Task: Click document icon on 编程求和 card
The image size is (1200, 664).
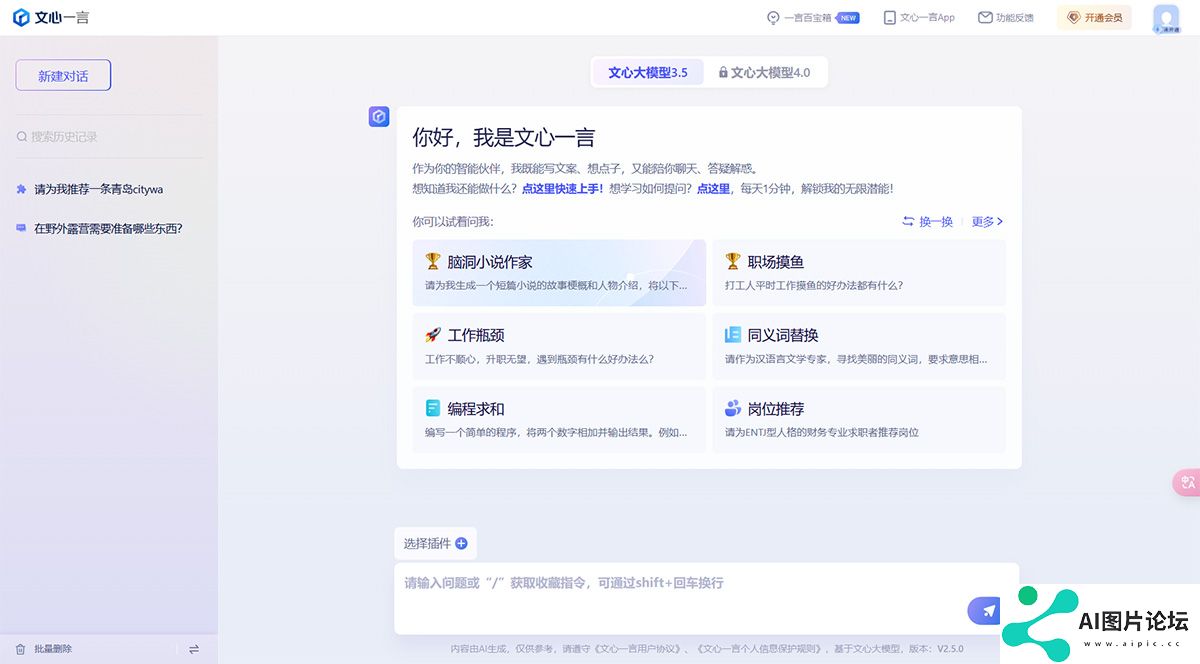Action: pos(433,408)
